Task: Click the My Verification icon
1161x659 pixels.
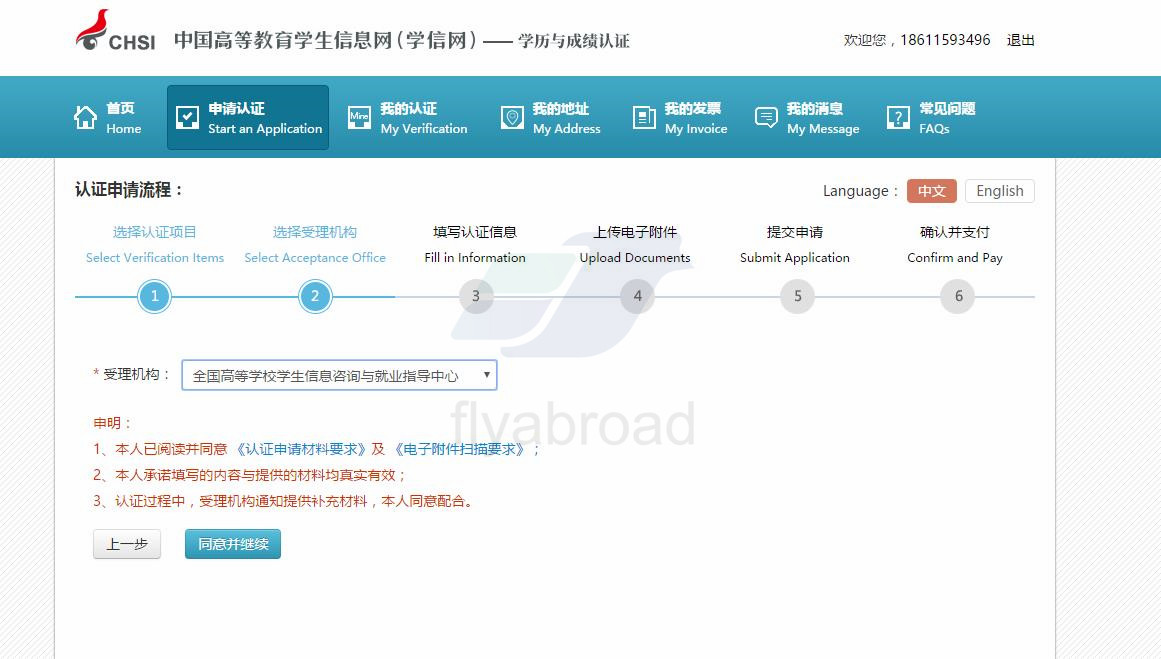Action: (x=359, y=118)
